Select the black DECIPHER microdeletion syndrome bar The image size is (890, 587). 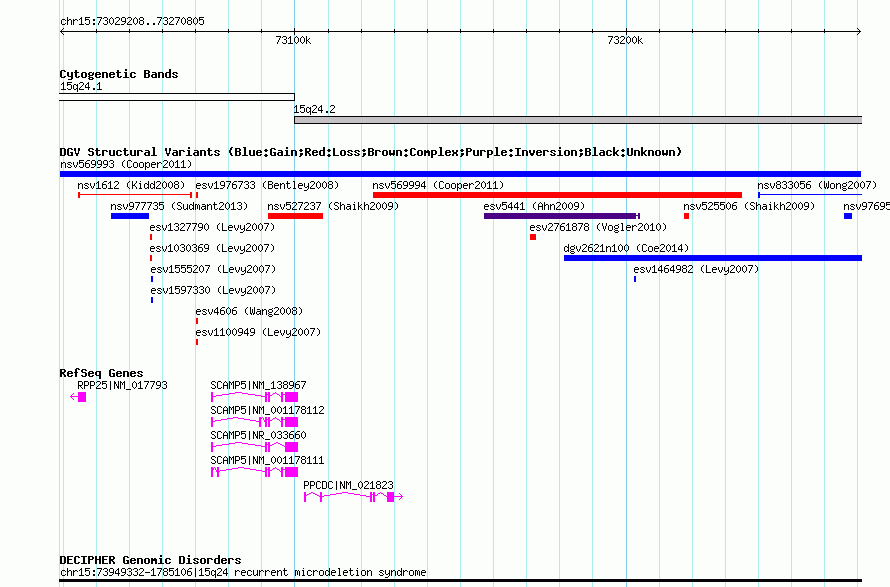[x=460, y=581]
